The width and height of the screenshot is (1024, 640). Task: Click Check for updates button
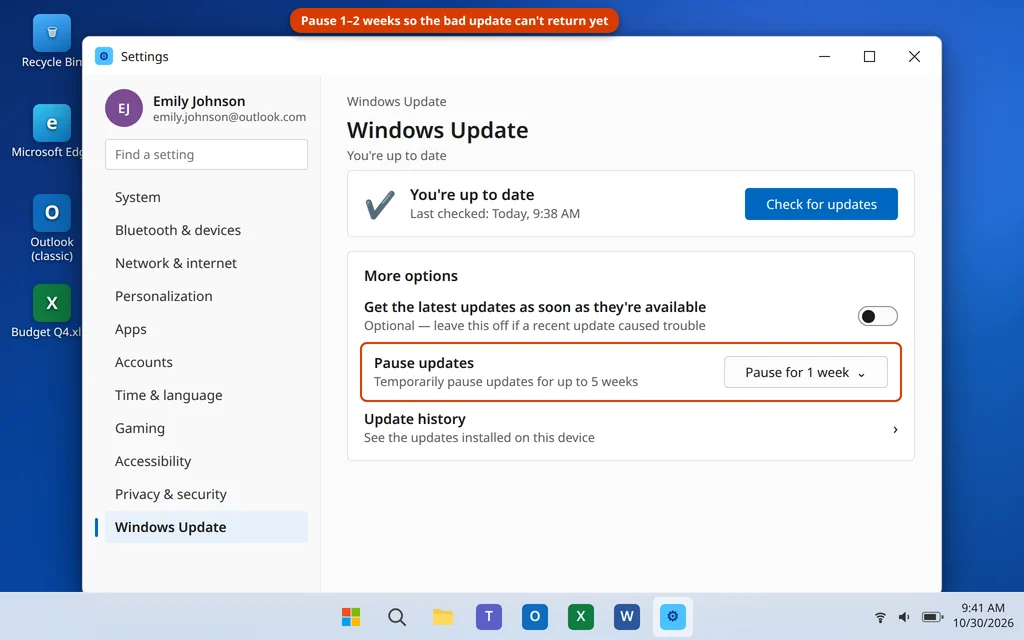821,204
